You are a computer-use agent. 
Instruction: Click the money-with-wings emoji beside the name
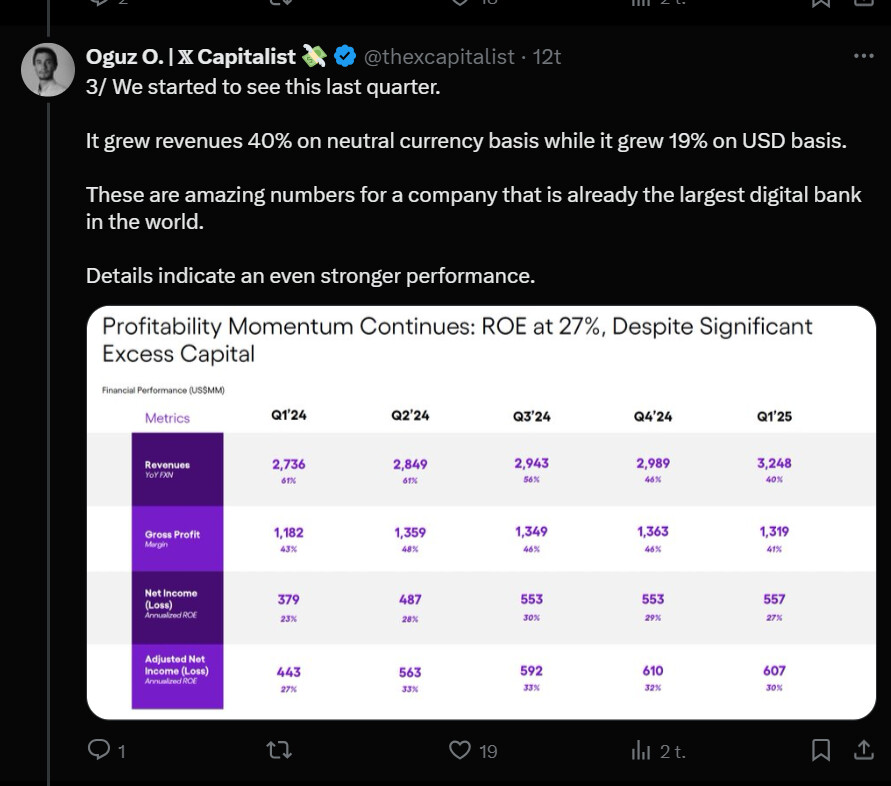[x=314, y=56]
